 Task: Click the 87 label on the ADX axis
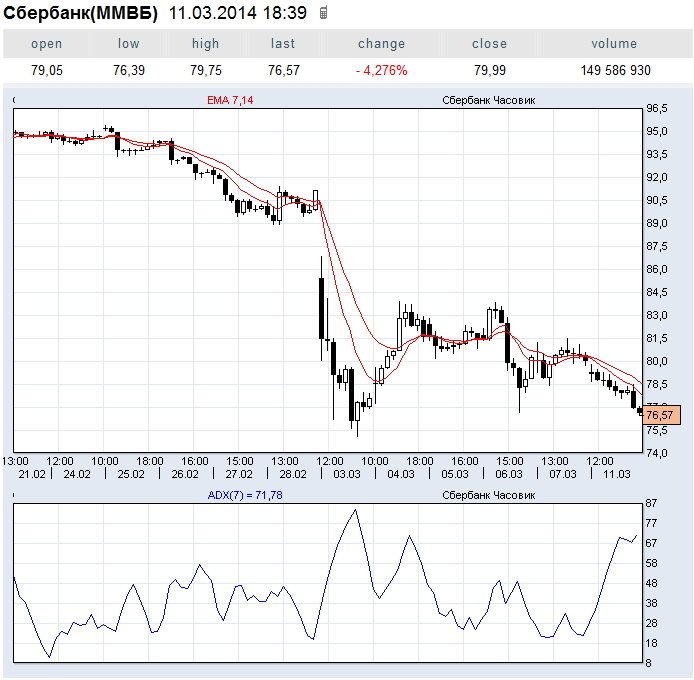point(652,503)
